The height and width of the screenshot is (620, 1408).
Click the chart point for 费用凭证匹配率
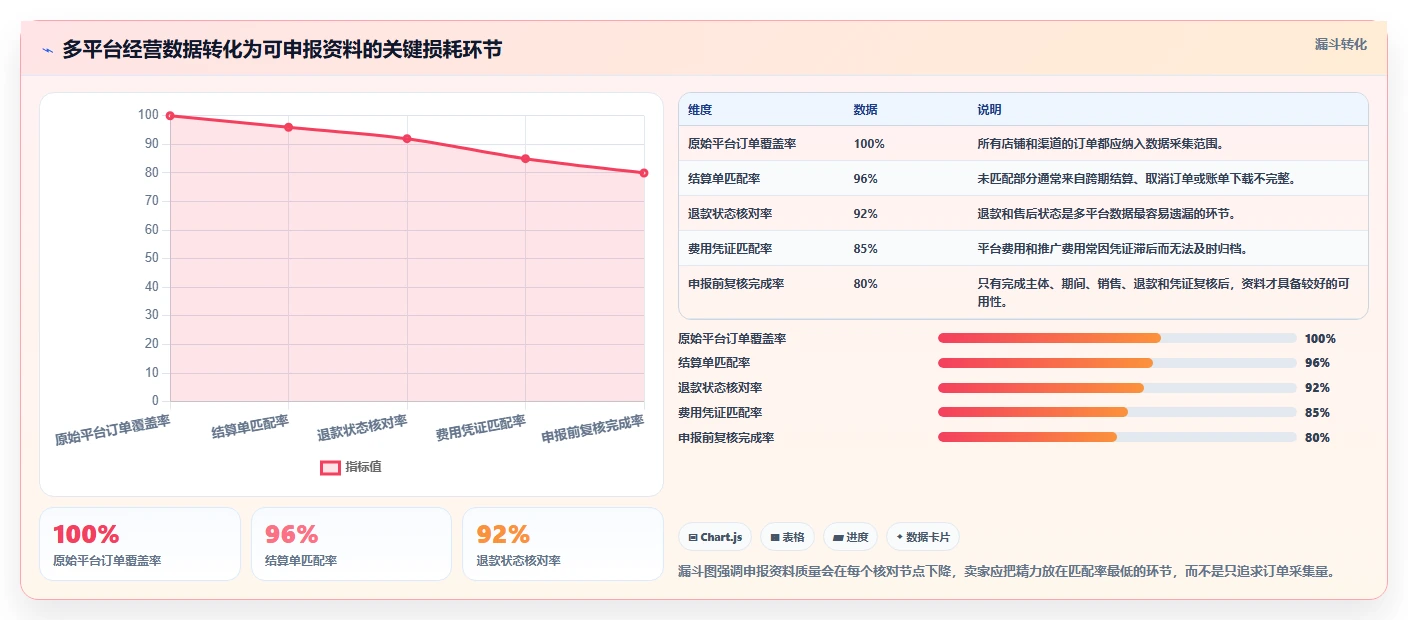525,159
